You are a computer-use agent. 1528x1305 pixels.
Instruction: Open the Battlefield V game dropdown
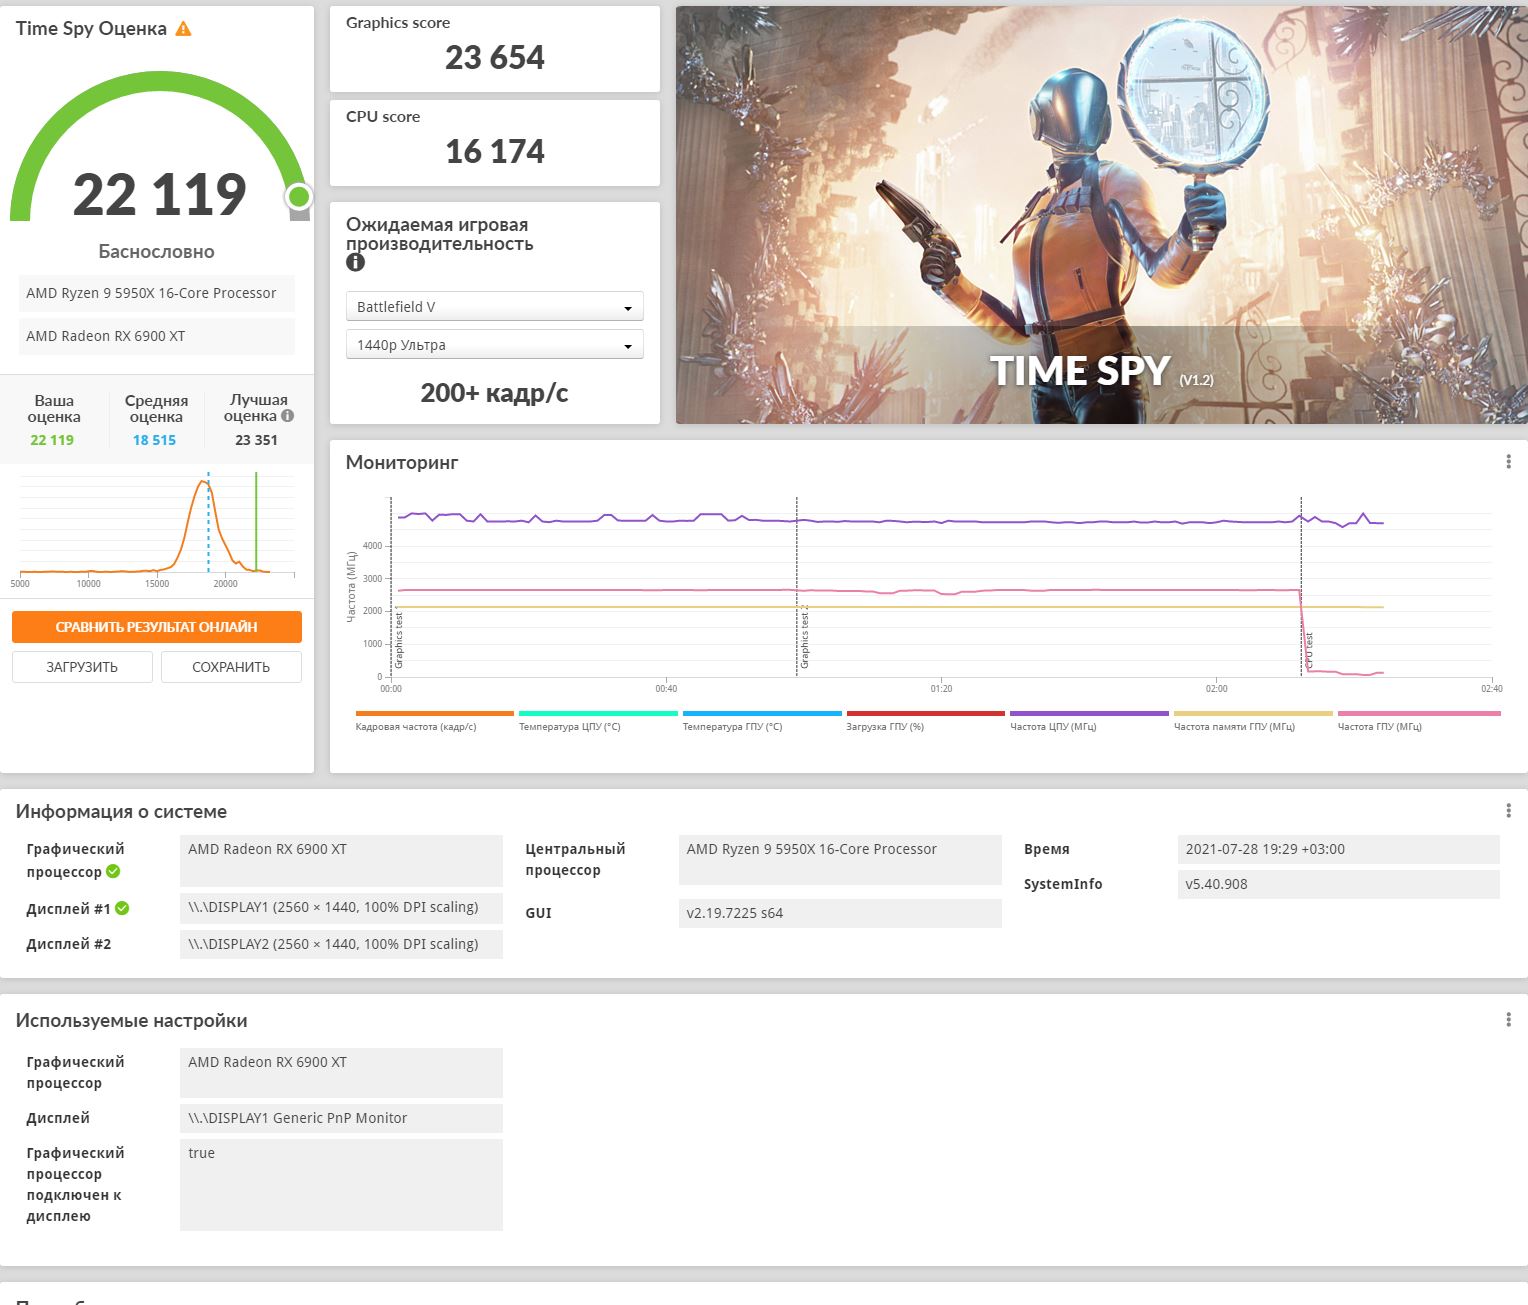click(494, 307)
